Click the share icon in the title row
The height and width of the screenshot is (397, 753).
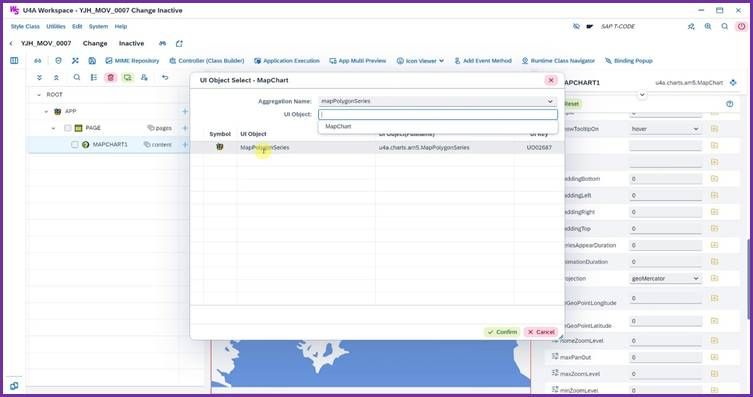(x=179, y=43)
